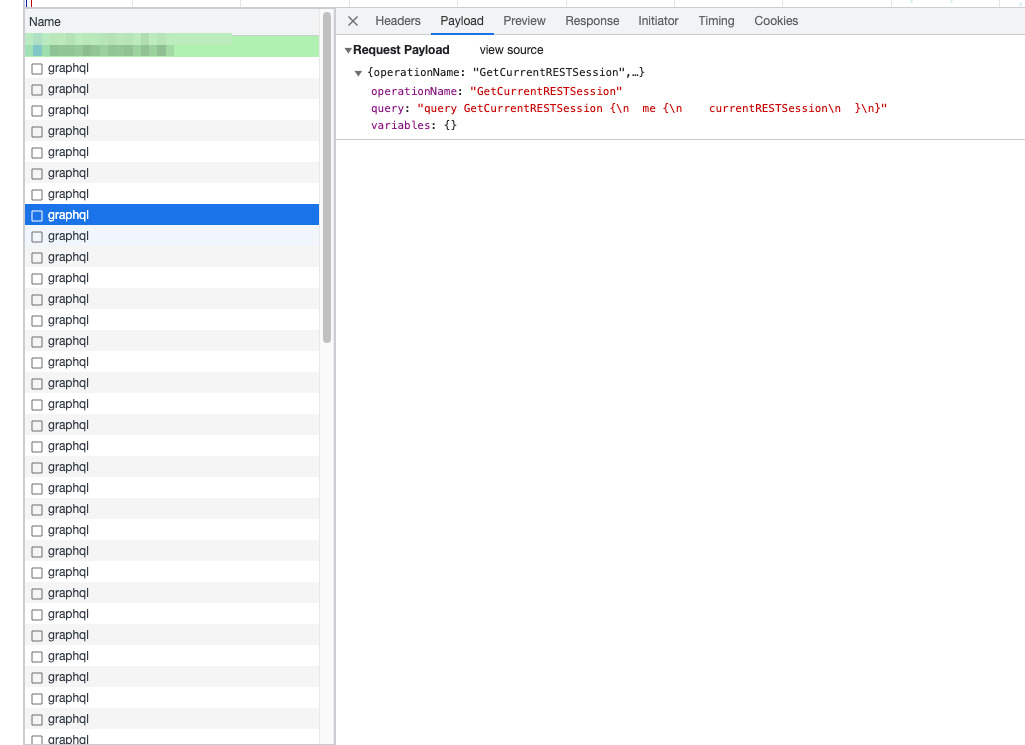Collapse the operationName object disclosure triangle

point(358,72)
